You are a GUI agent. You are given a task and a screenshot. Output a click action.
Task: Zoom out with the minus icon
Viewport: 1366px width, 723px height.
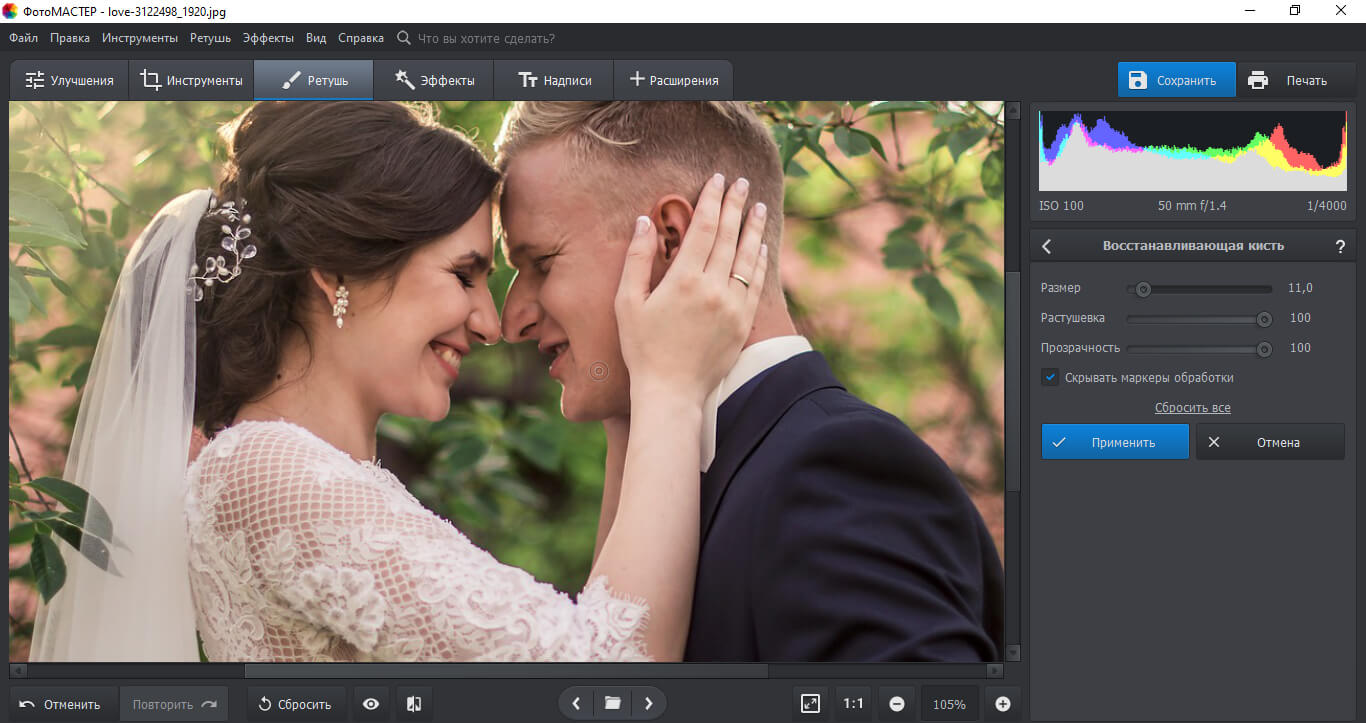click(897, 704)
